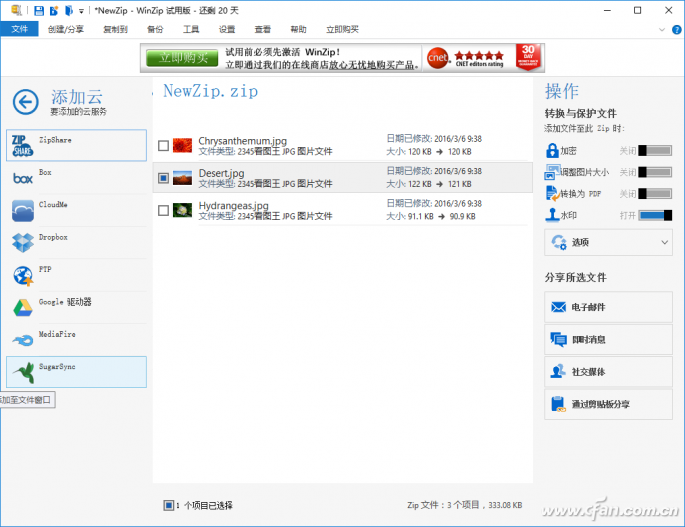Open the Chrysanthemum.jpg flower thumbnail
The height and width of the screenshot is (527, 685).
(182, 146)
